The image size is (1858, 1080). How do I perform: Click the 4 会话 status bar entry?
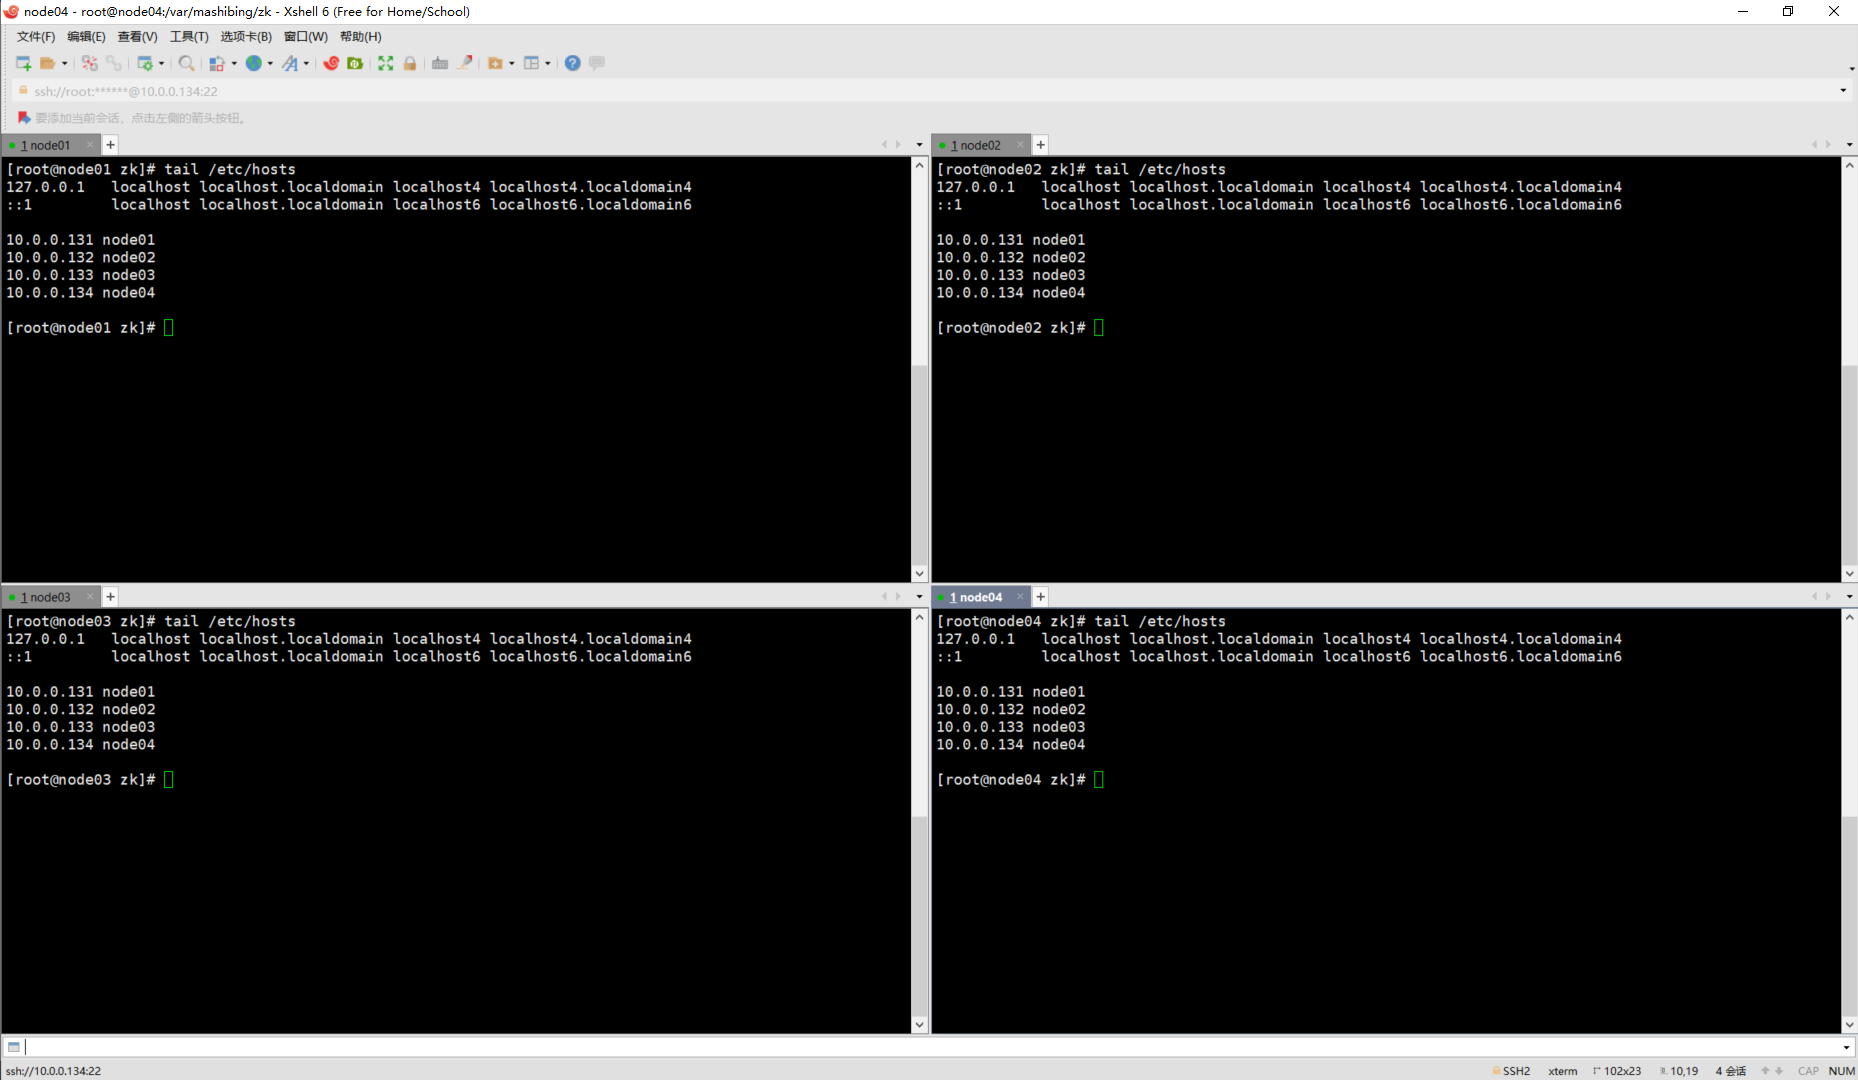coord(1731,1071)
